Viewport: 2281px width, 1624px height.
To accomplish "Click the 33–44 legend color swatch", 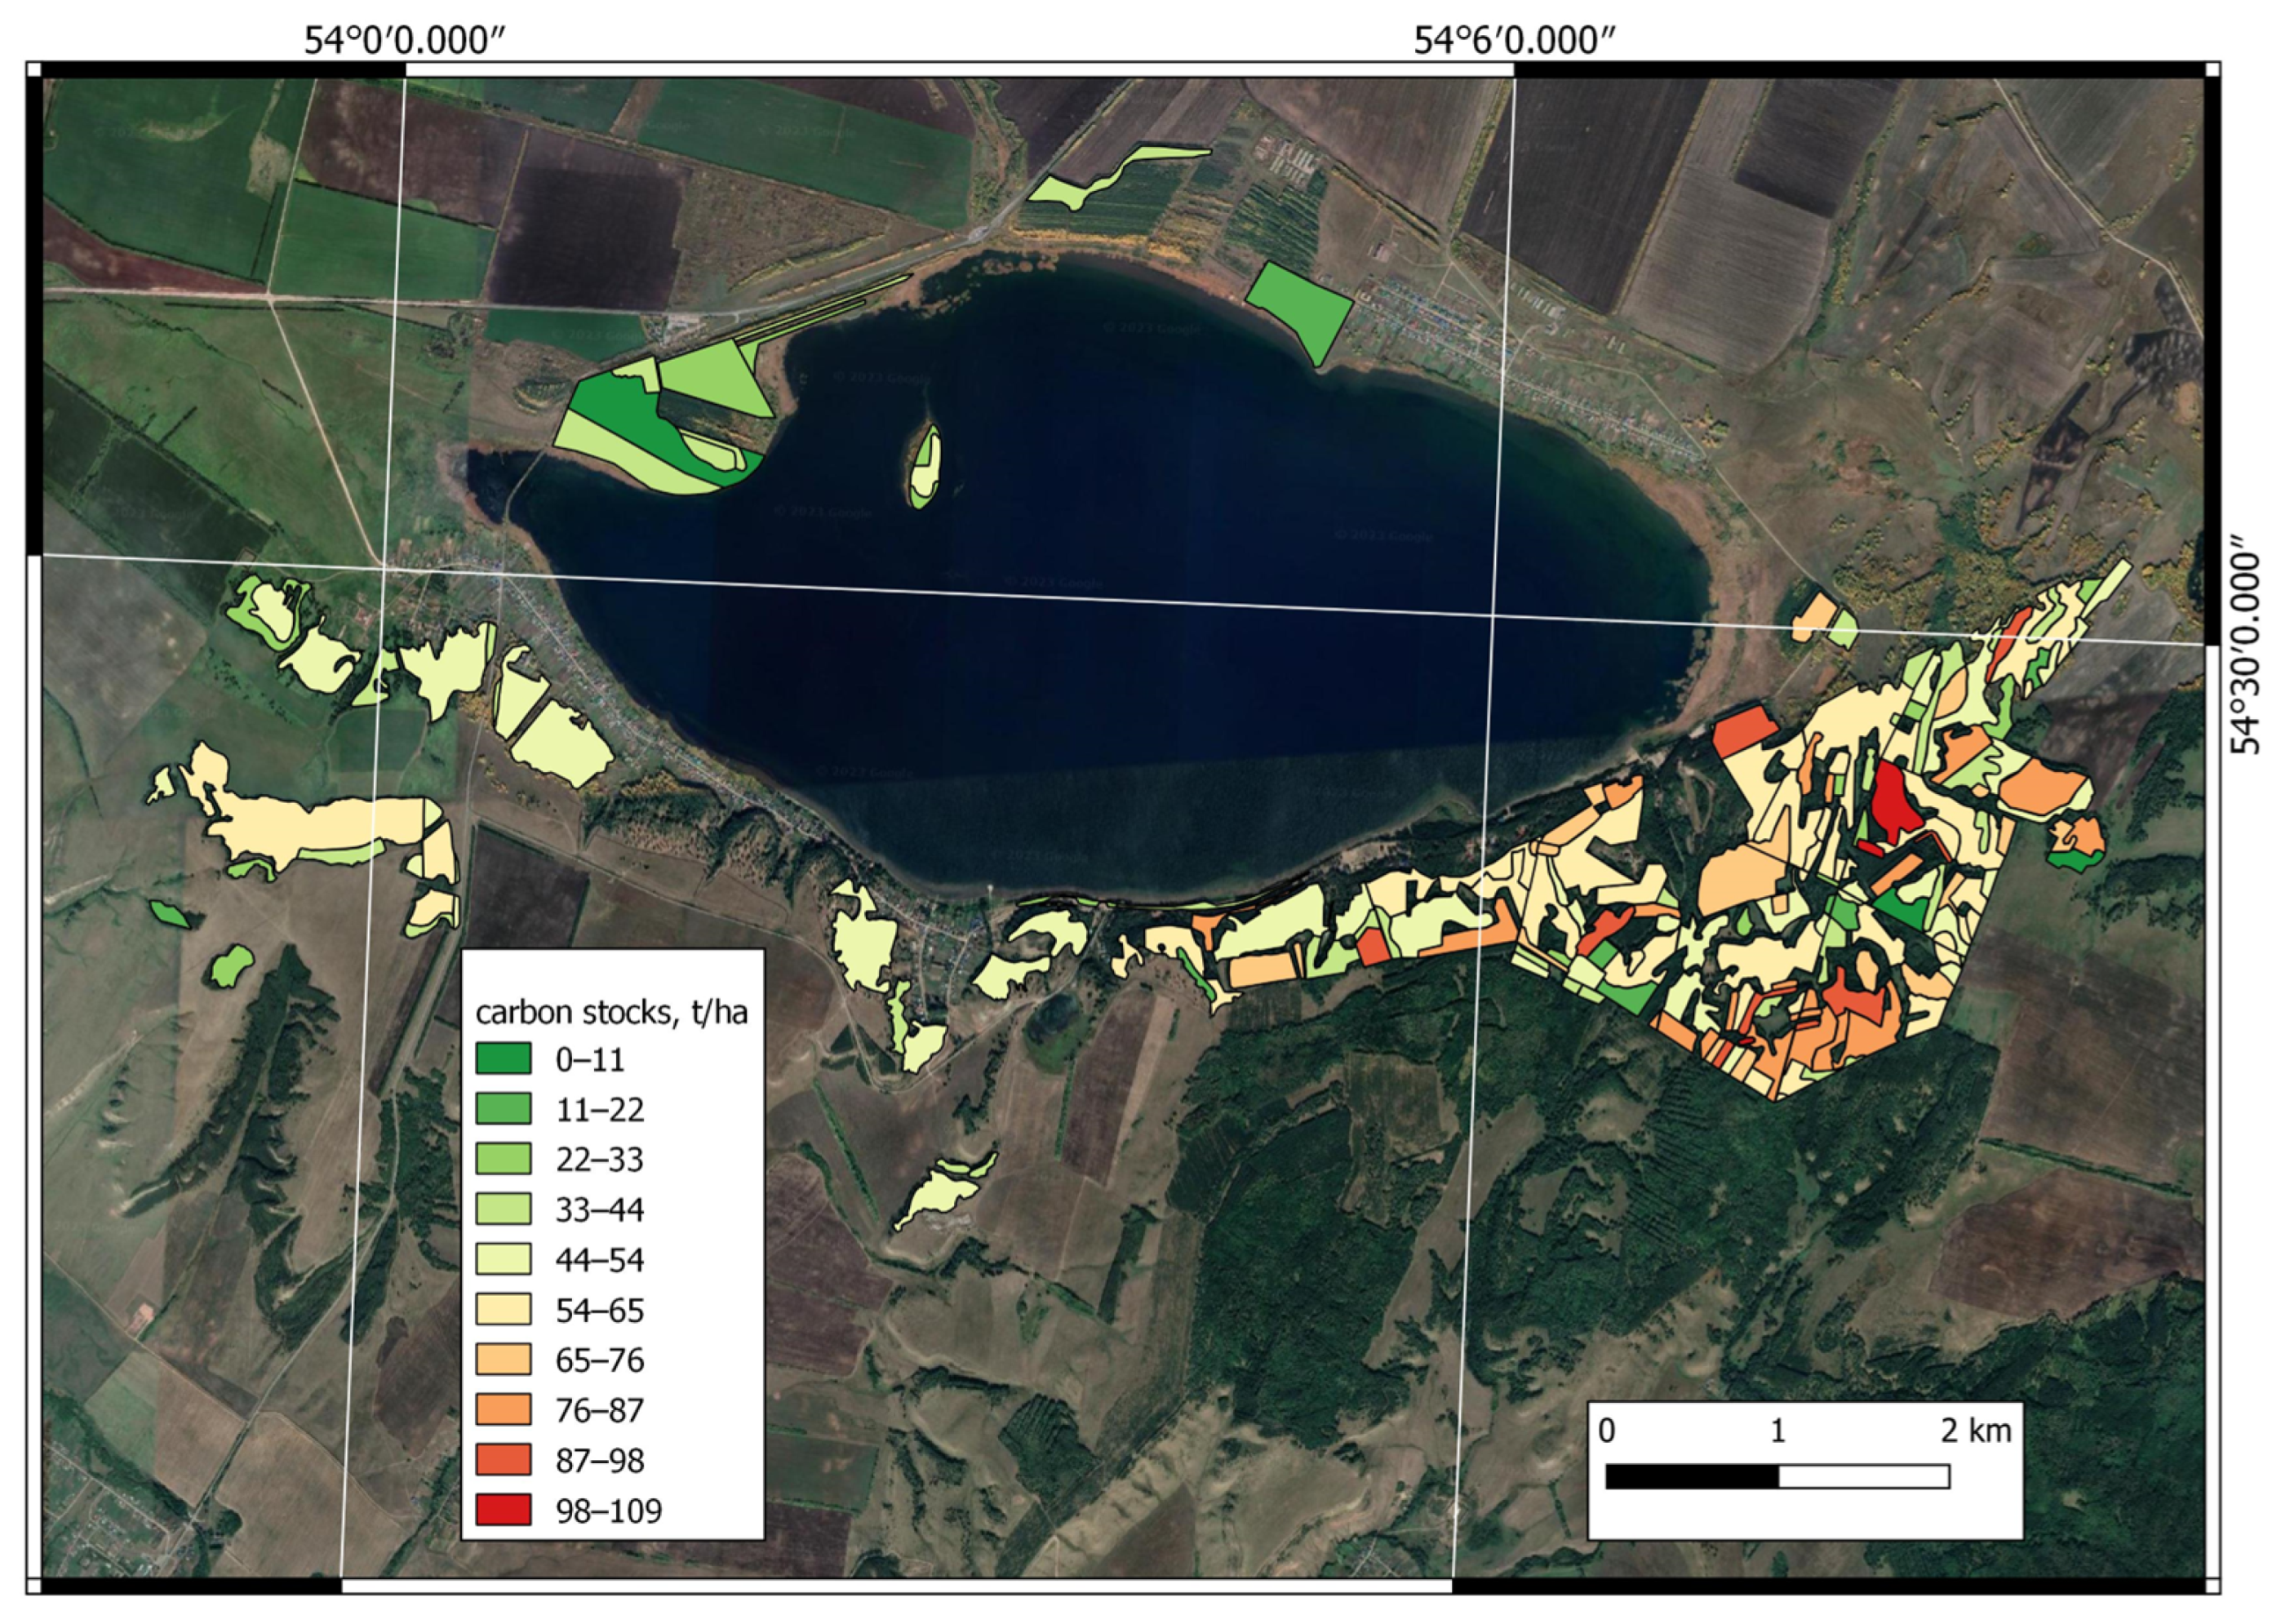I will [502, 1209].
